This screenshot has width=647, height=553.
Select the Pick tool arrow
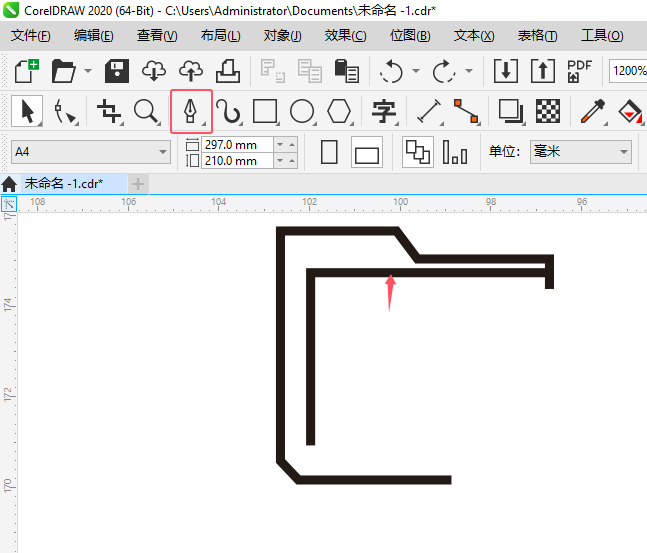[27, 111]
